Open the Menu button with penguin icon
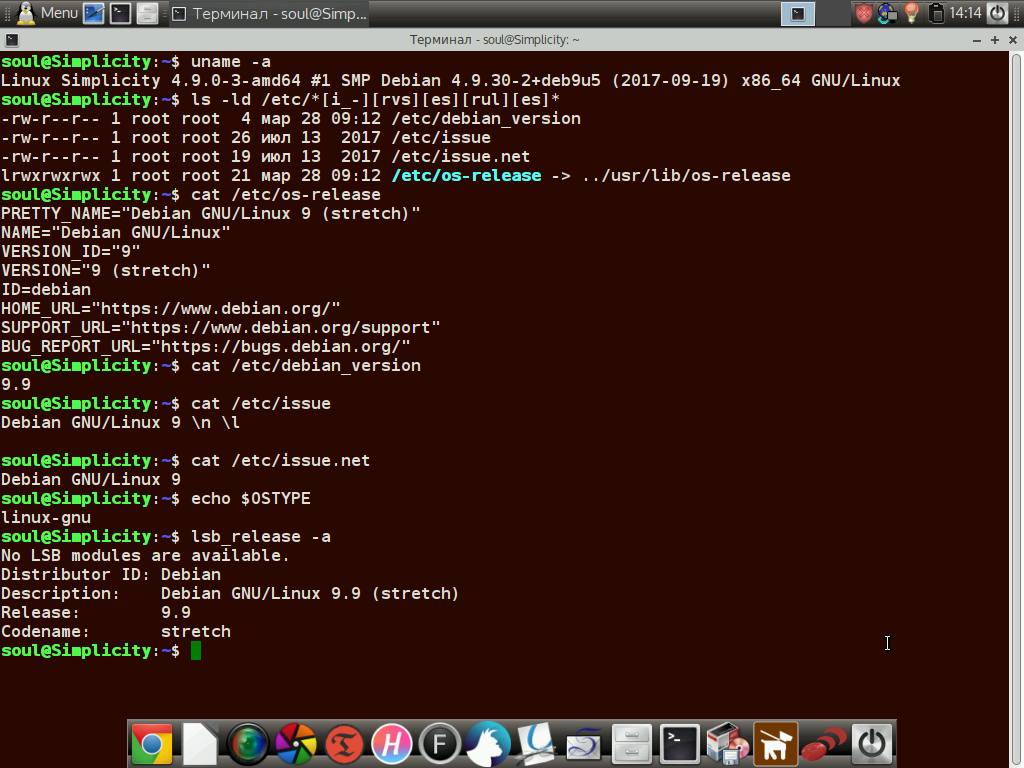 coord(47,13)
